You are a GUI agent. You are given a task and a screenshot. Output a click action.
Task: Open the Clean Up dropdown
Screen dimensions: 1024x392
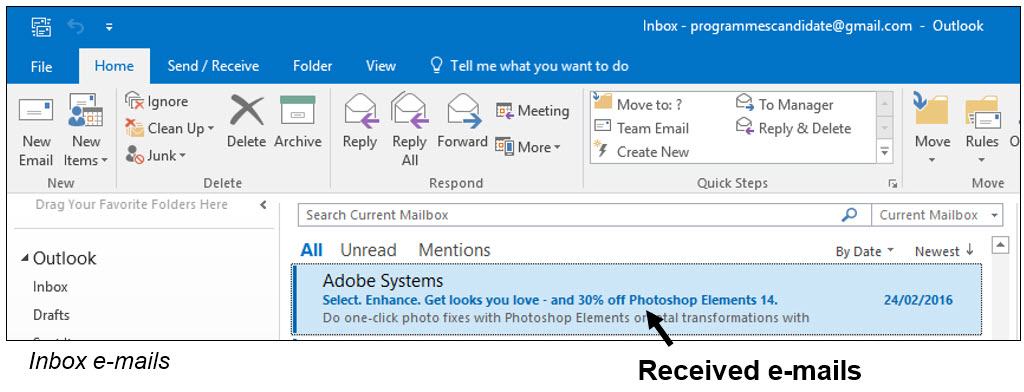point(170,128)
